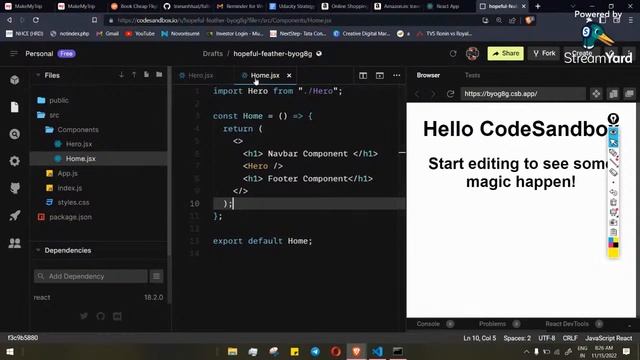Open the sandbox info cube icon
640x360 pixels.
(x=15, y=80)
